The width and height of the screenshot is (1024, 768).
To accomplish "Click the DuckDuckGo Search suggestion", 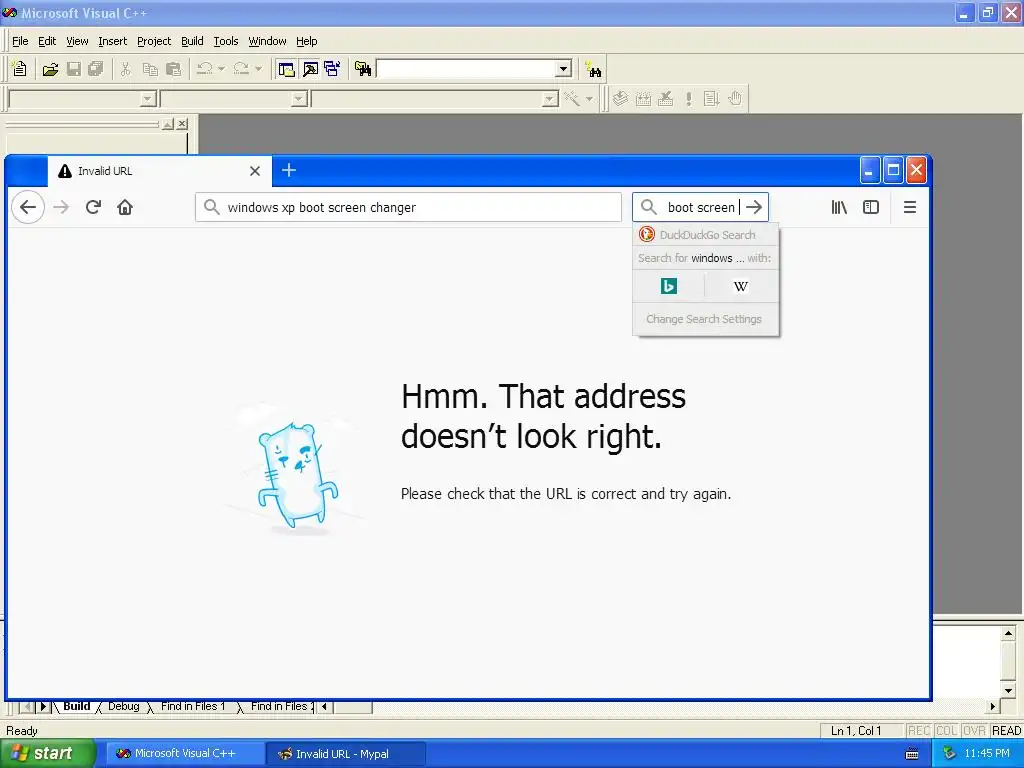I will point(705,234).
